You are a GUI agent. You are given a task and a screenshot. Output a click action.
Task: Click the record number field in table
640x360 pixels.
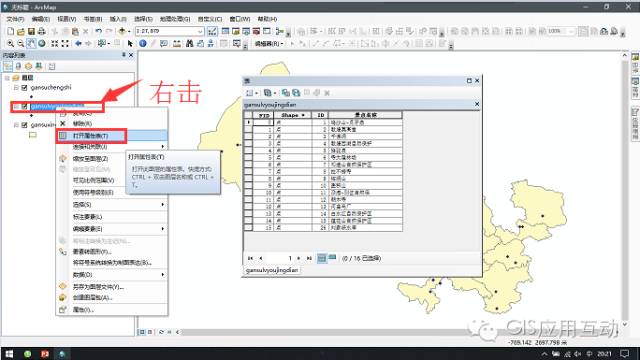click(280, 258)
